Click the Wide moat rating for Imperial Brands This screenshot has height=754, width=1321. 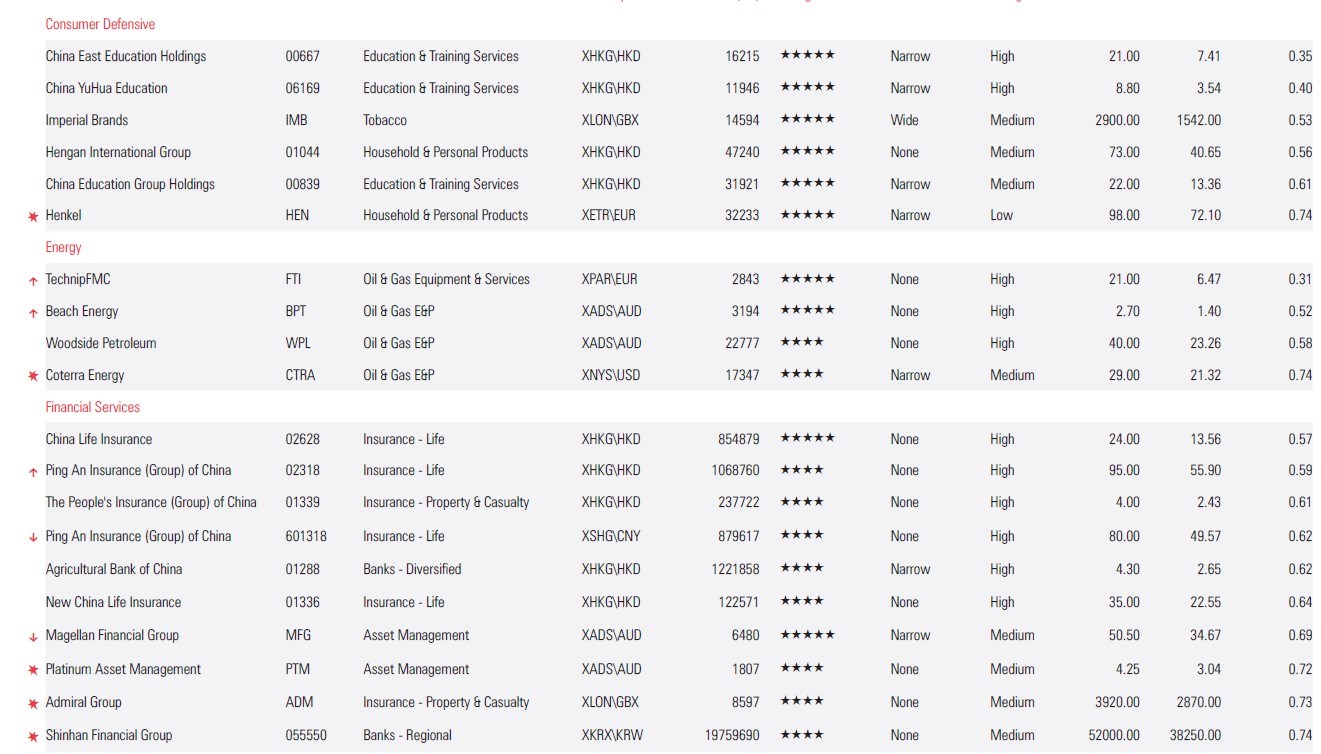(x=904, y=120)
